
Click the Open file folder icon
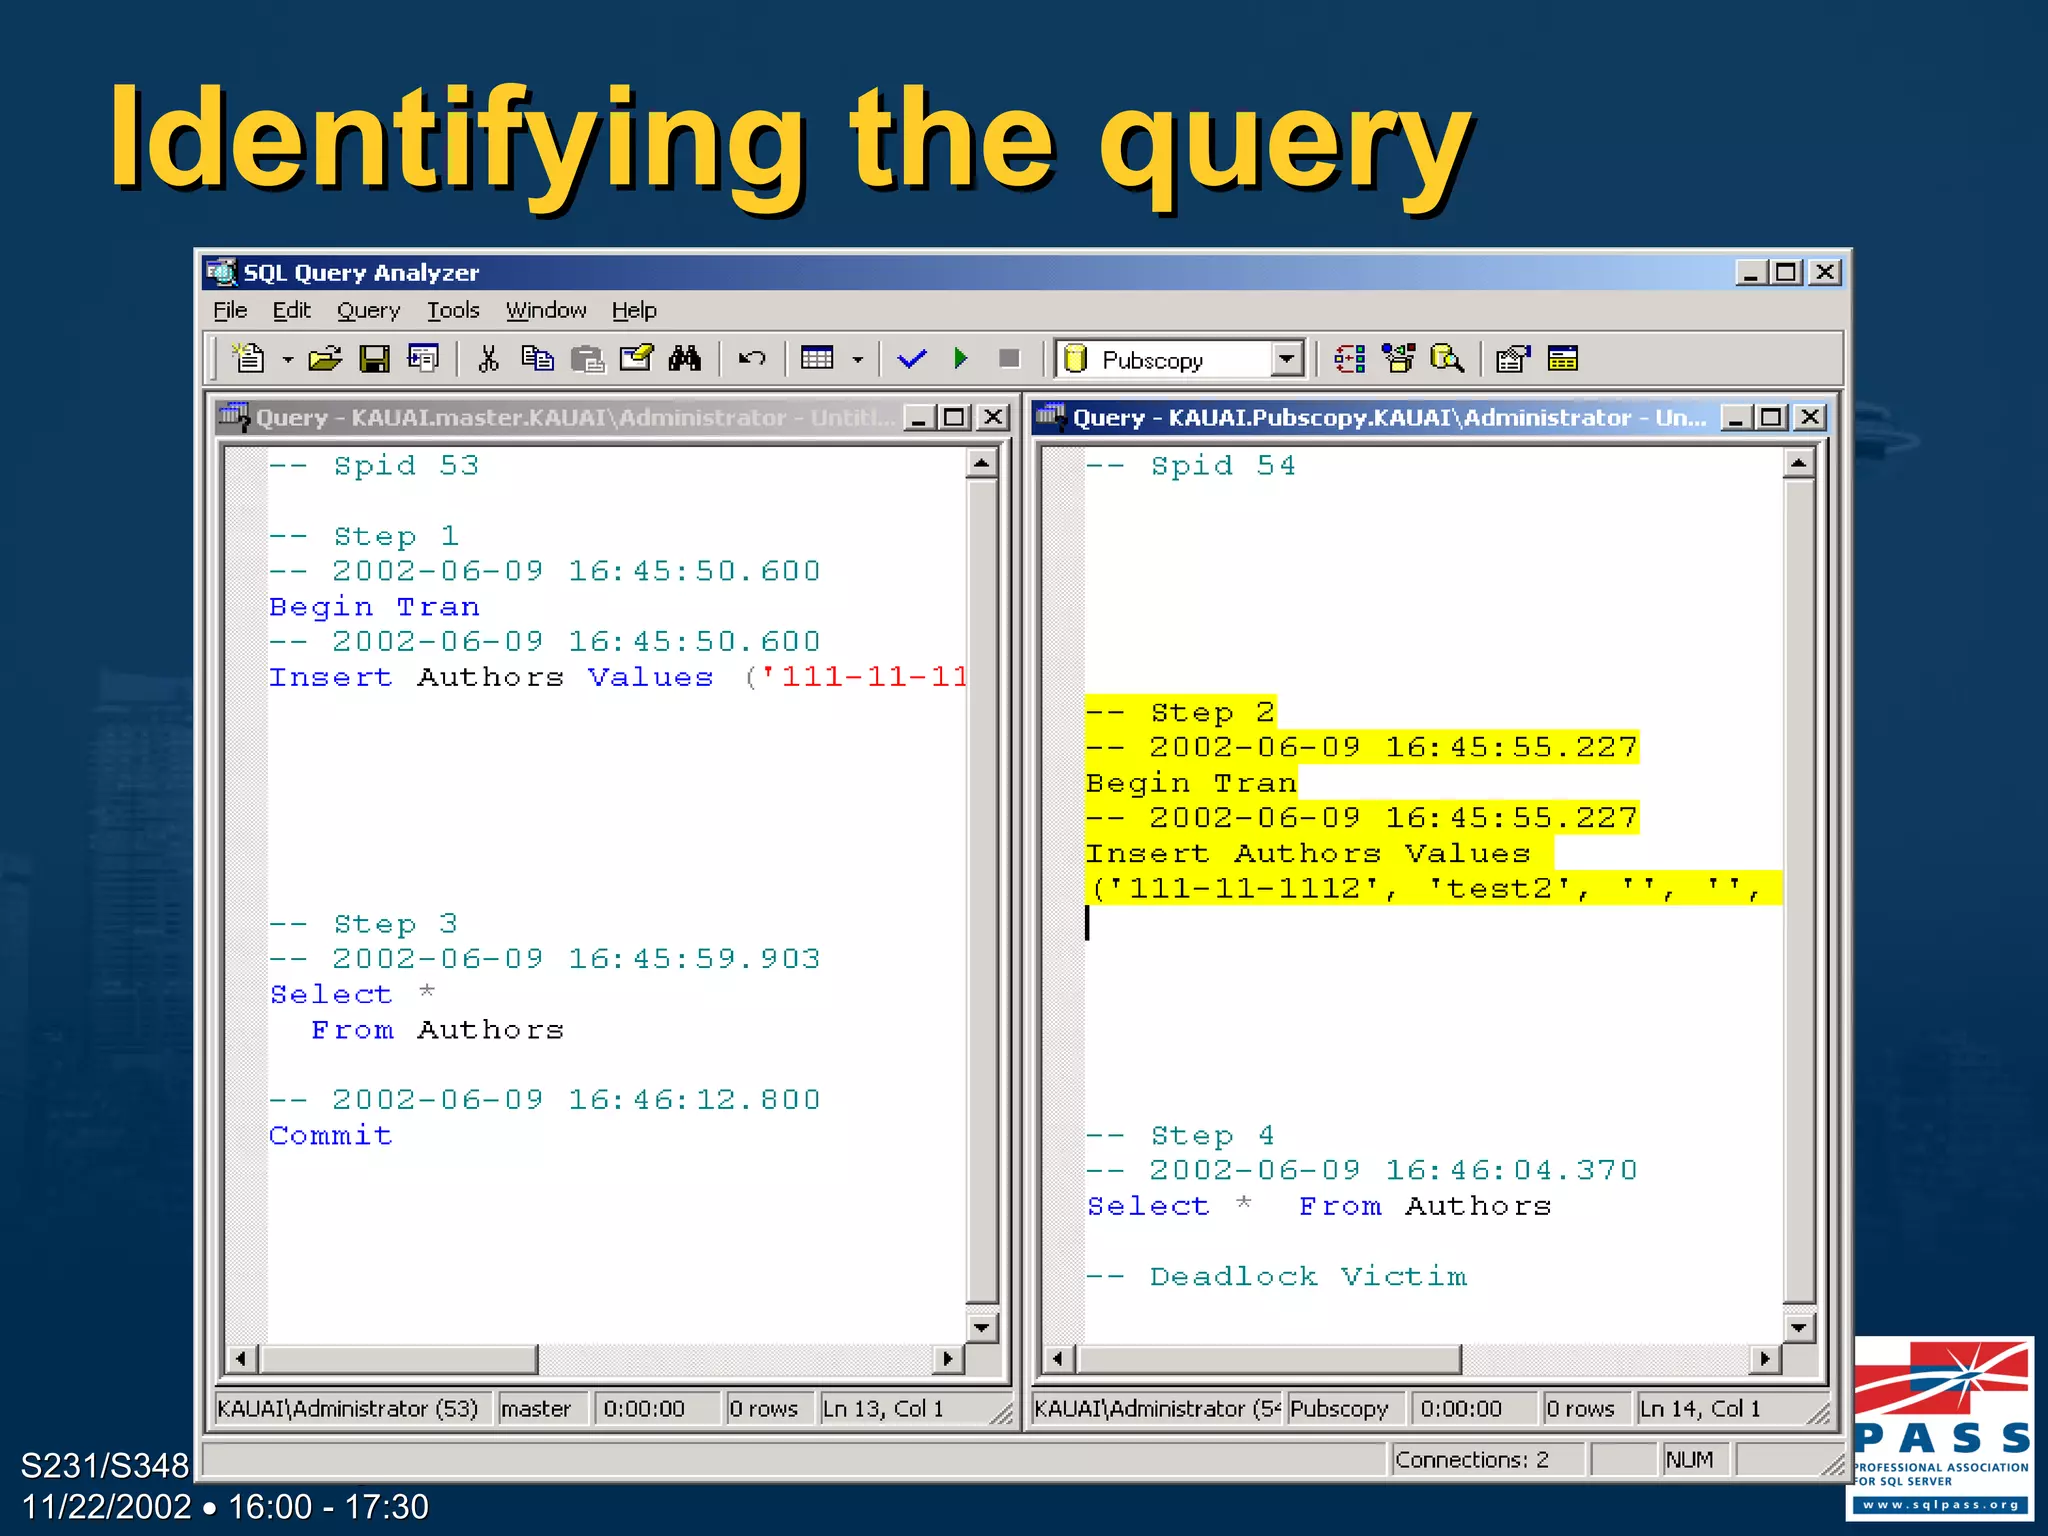click(324, 358)
